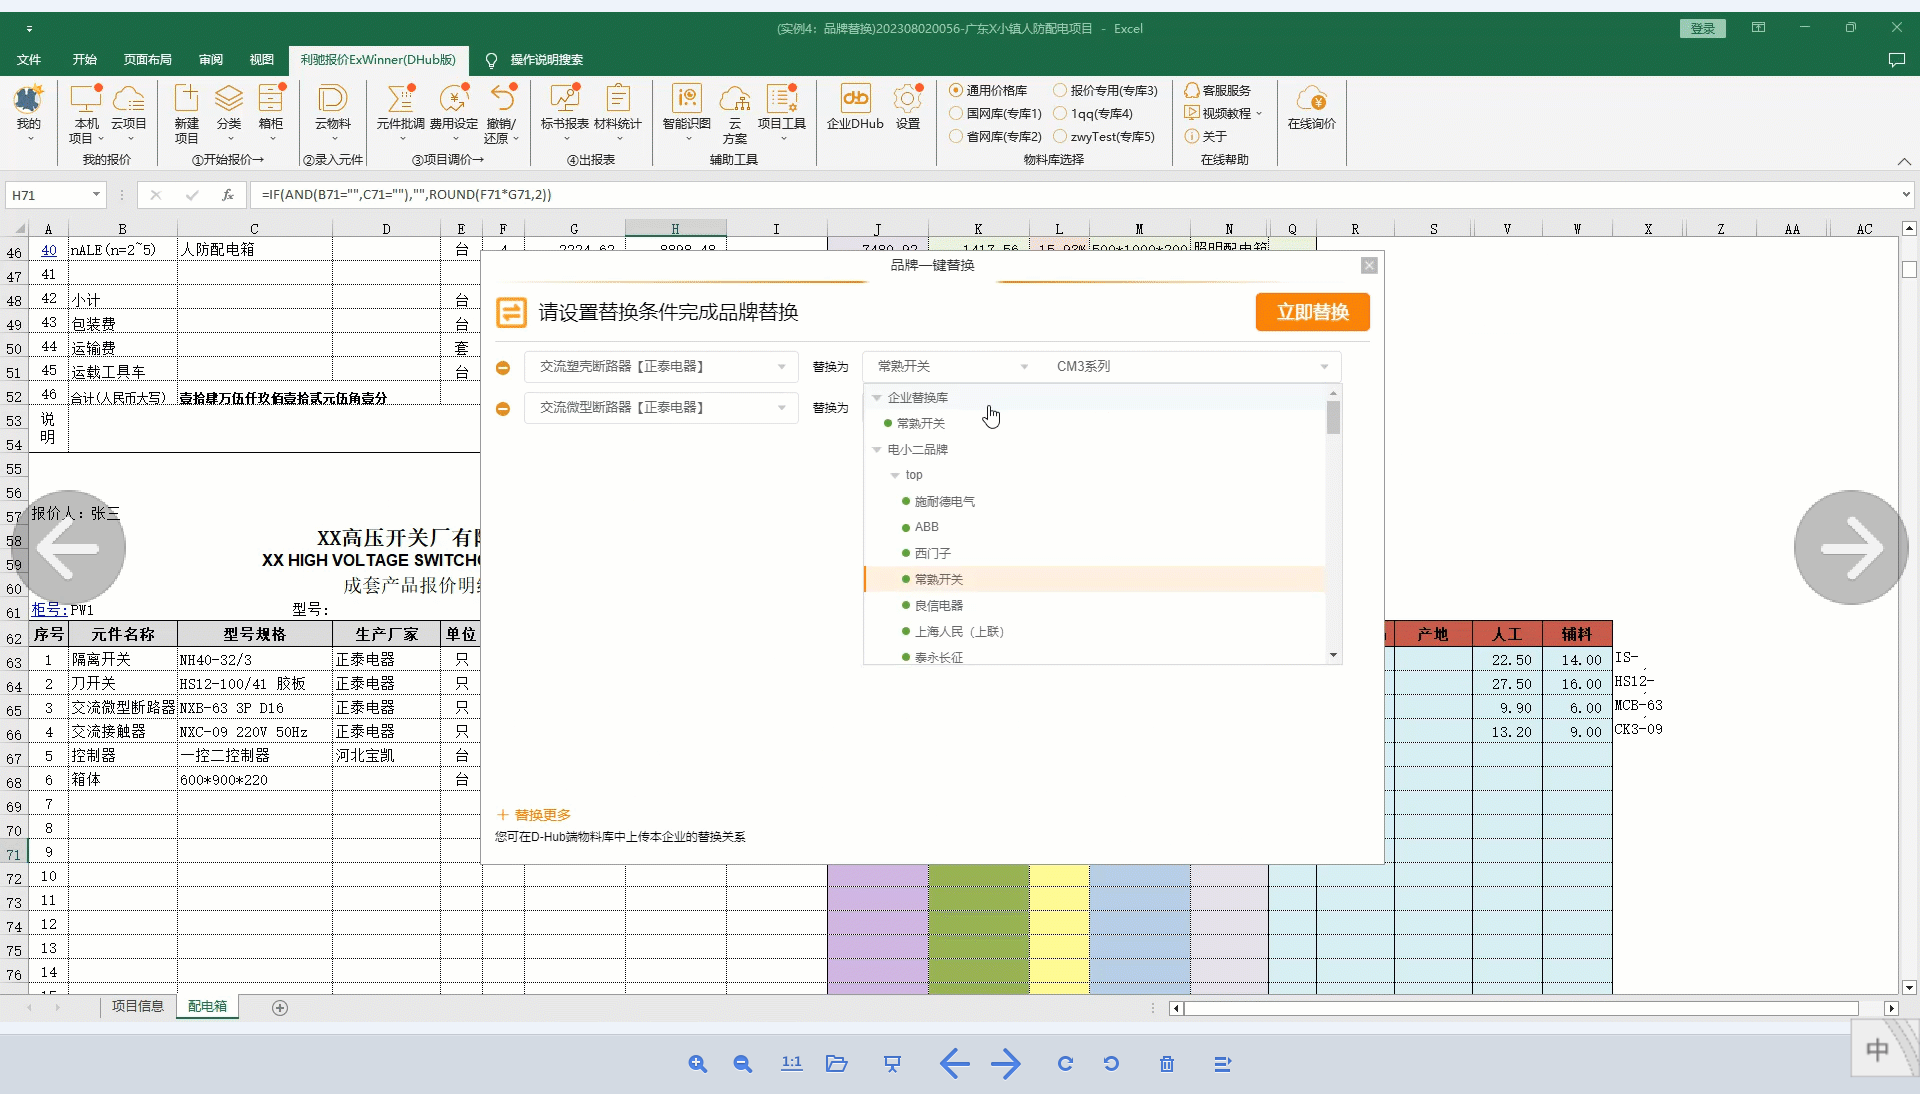1920x1094 pixels.
Task: Open 视频教程 video tutorials
Action: tap(1219, 113)
